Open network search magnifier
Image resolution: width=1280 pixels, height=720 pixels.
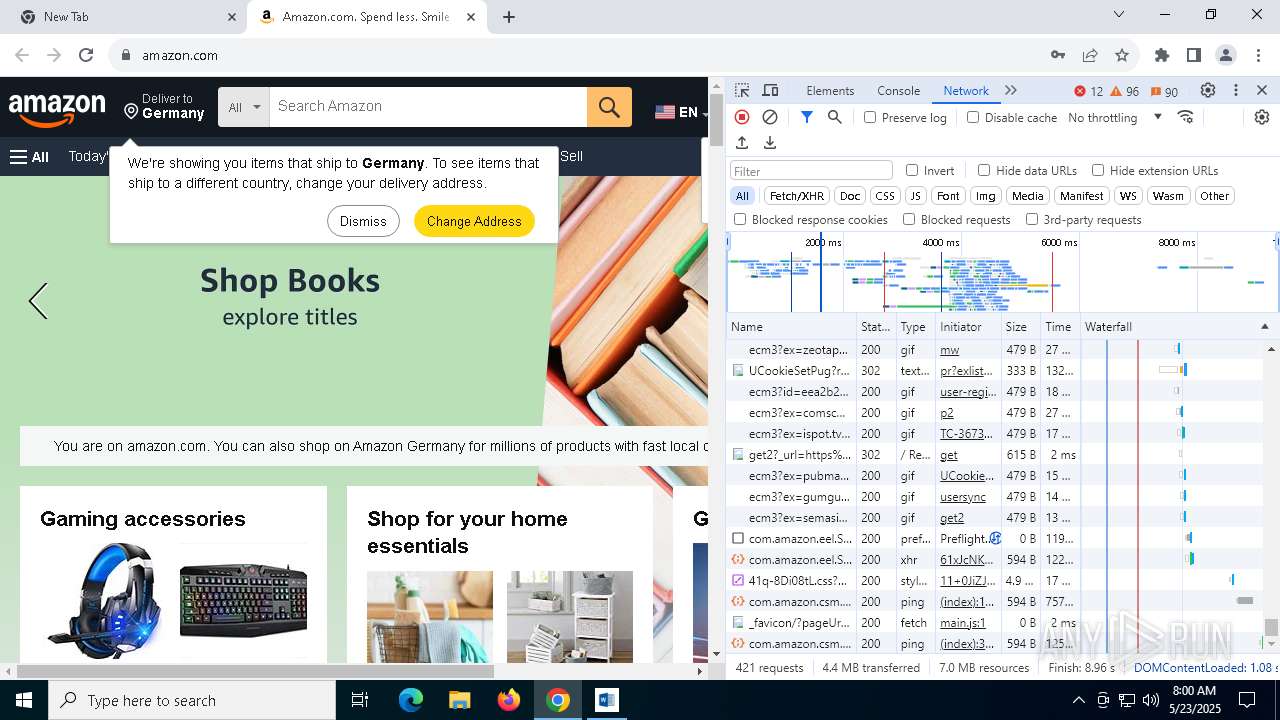click(x=835, y=117)
